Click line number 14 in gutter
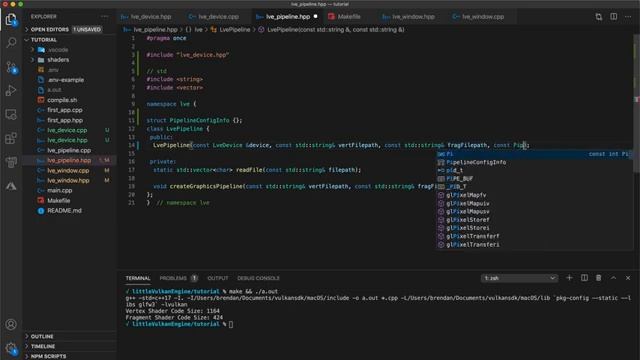Screen dimensions: 640x360 (x=131, y=145)
